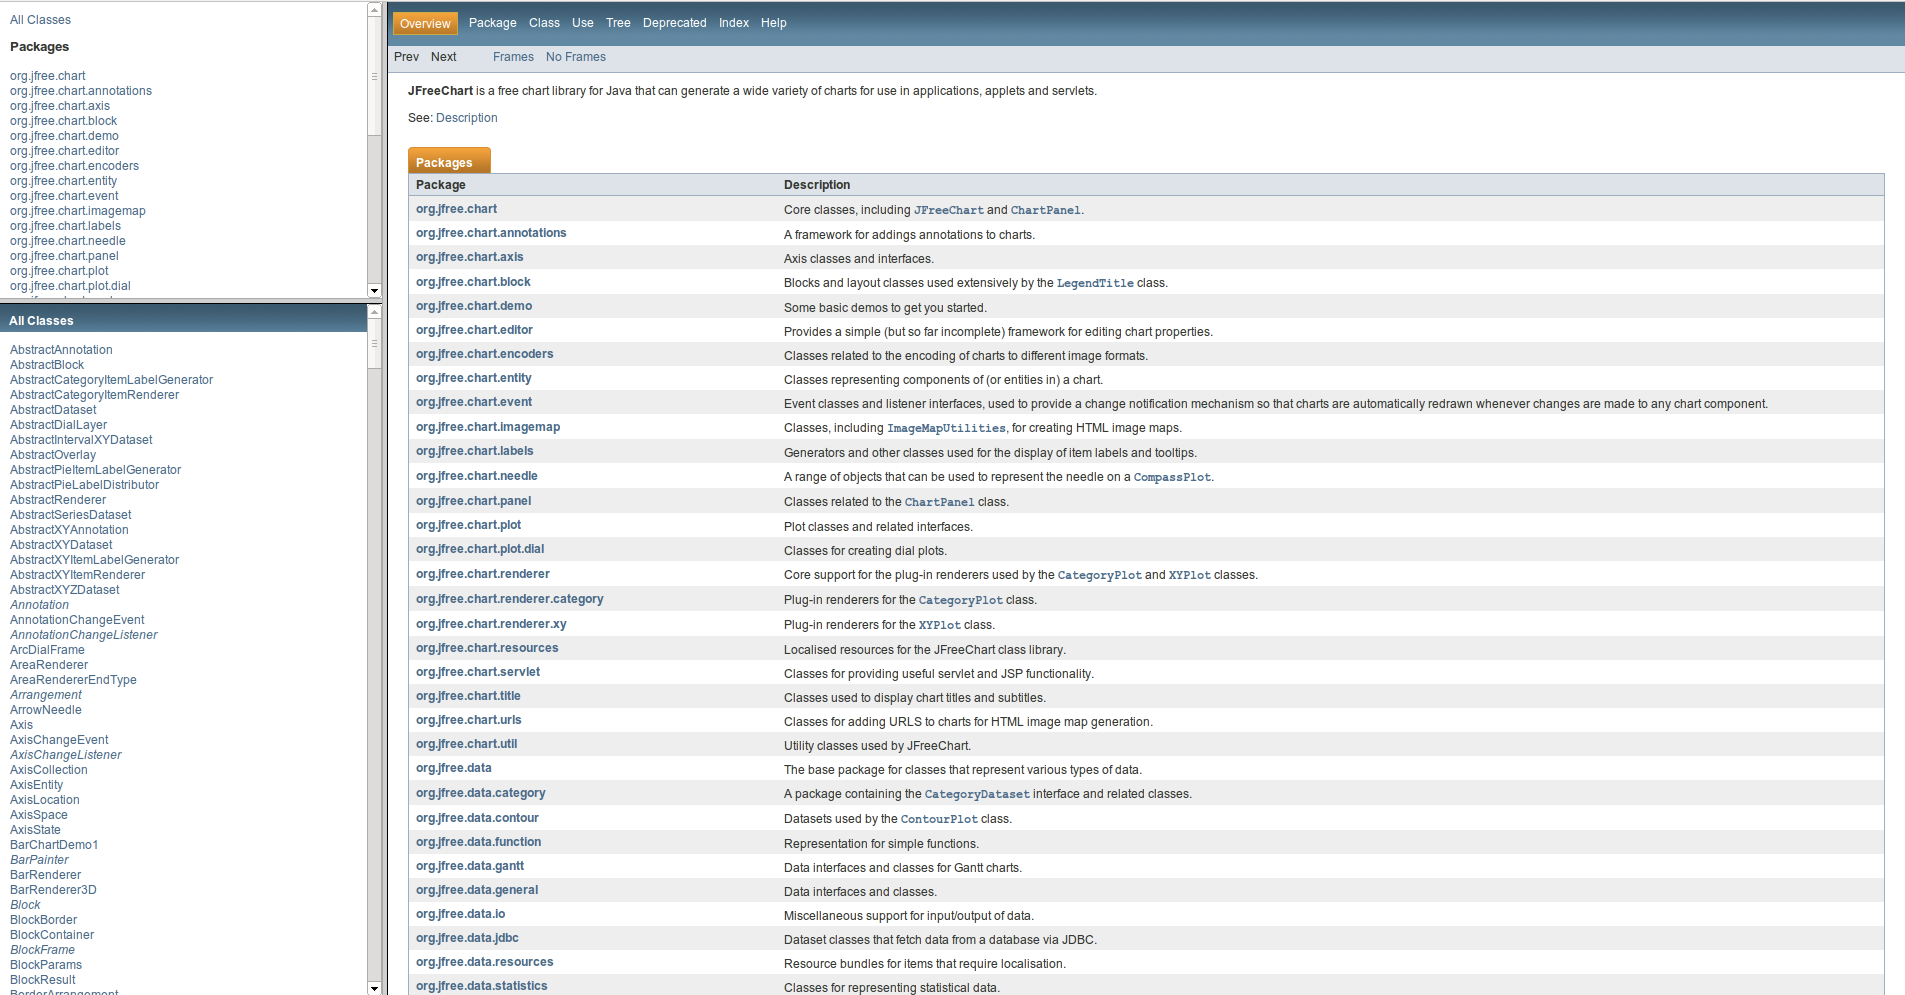Open org.jfree.chart.editor package in table
This screenshot has height=995, width=1905.
click(474, 330)
